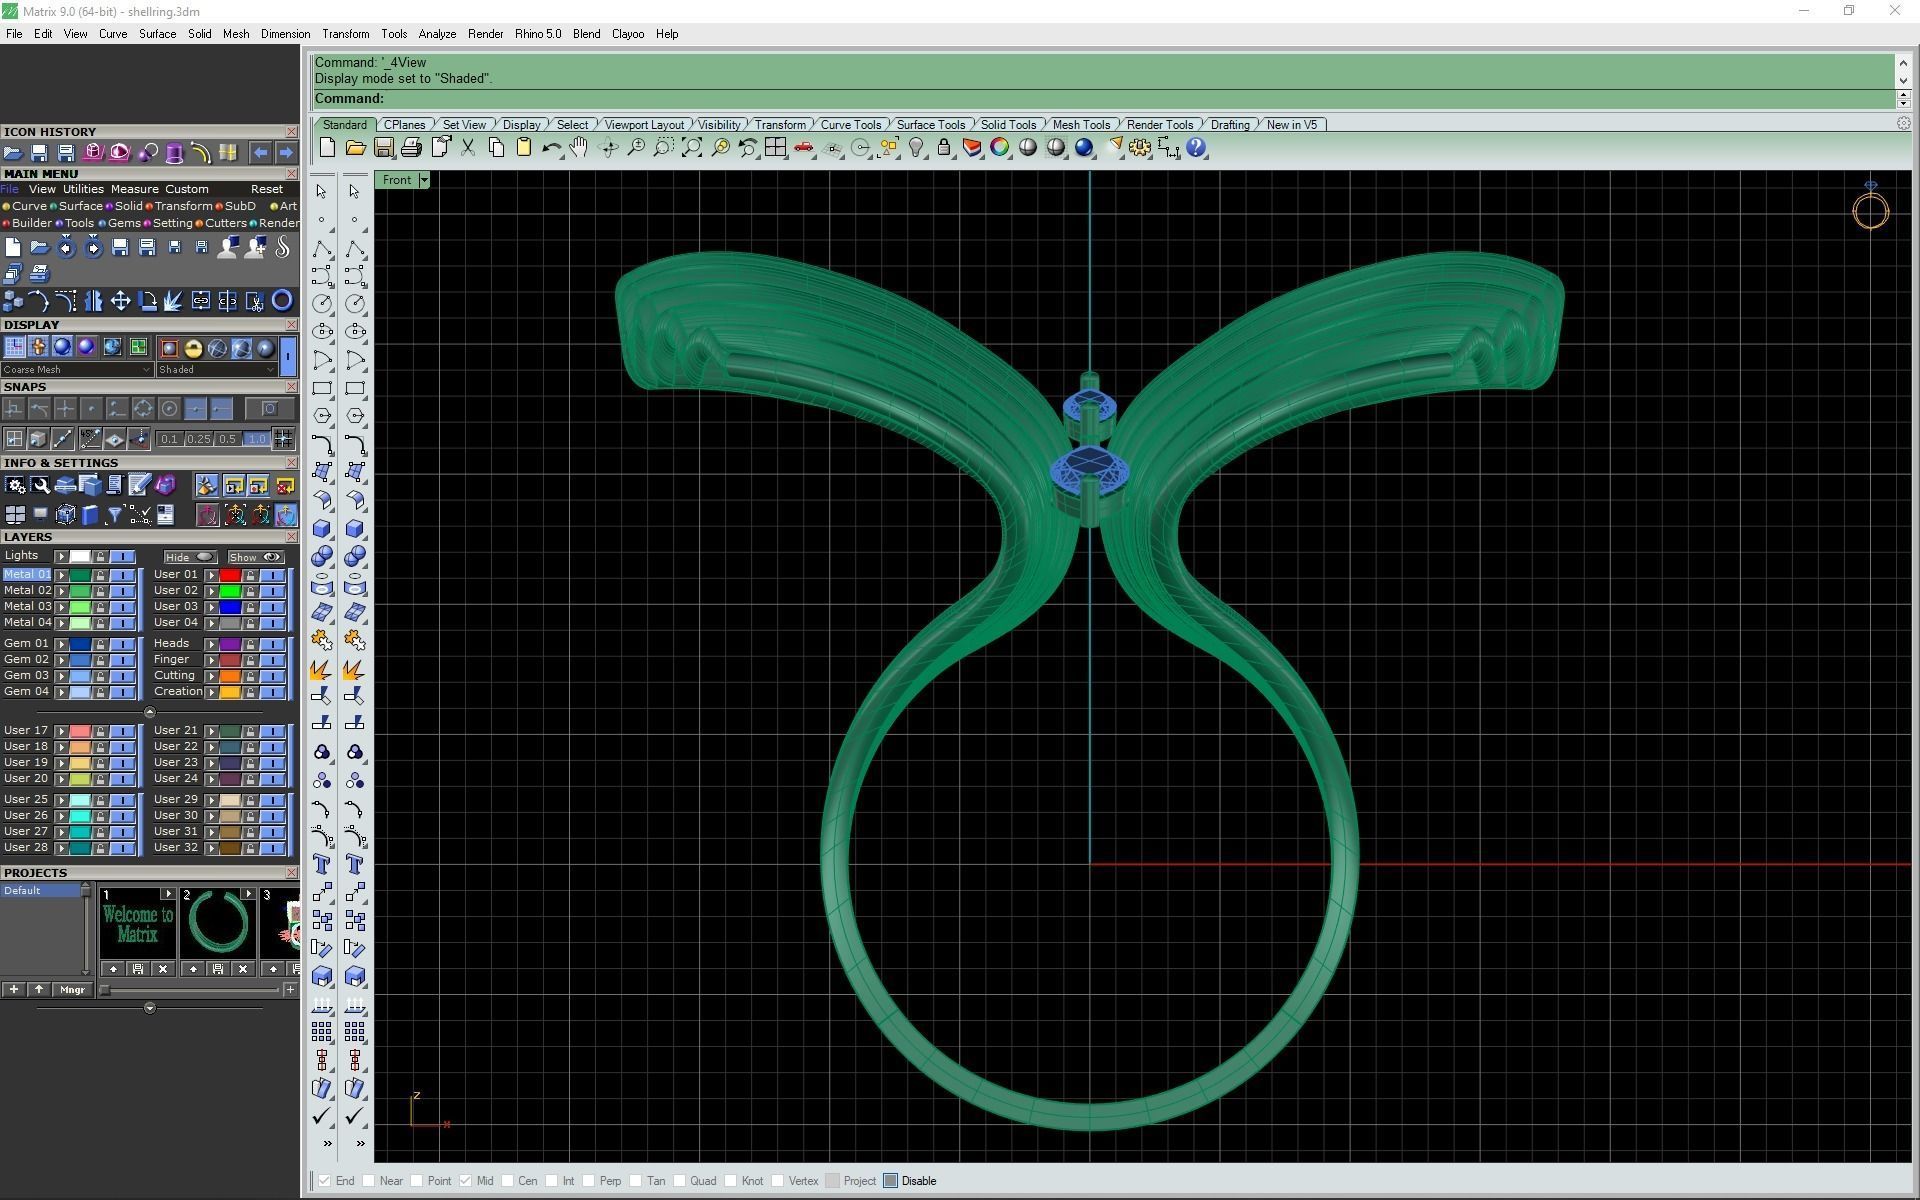The height and width of the screenshot is (1200, 1920).
Task: Click the Pan hand tool icon
Action: pos(579,148)
